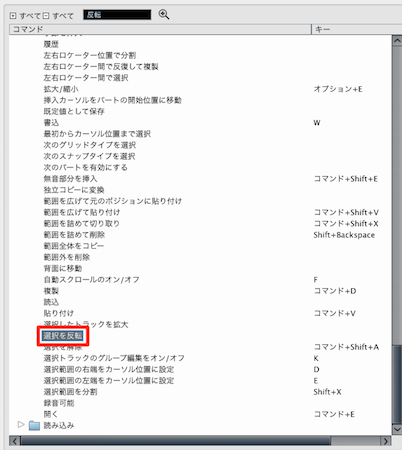Select the 次のスナップタイプを選択 command
402x450 pixels.
[x=89, y=156]
